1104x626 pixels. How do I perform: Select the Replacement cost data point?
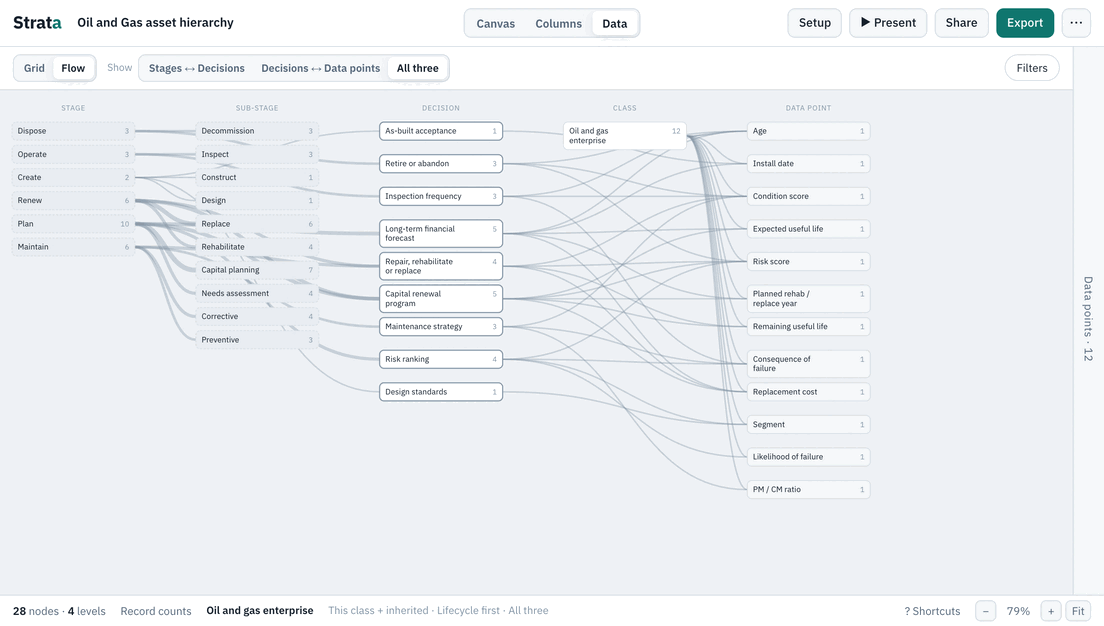(x=808, y=392)
